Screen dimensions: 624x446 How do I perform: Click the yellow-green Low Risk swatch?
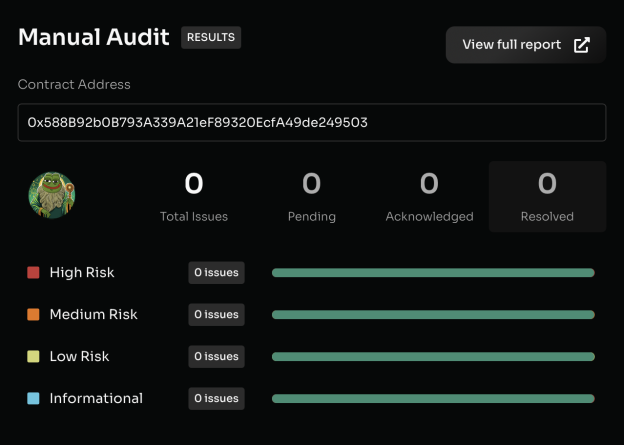[33, 356]
